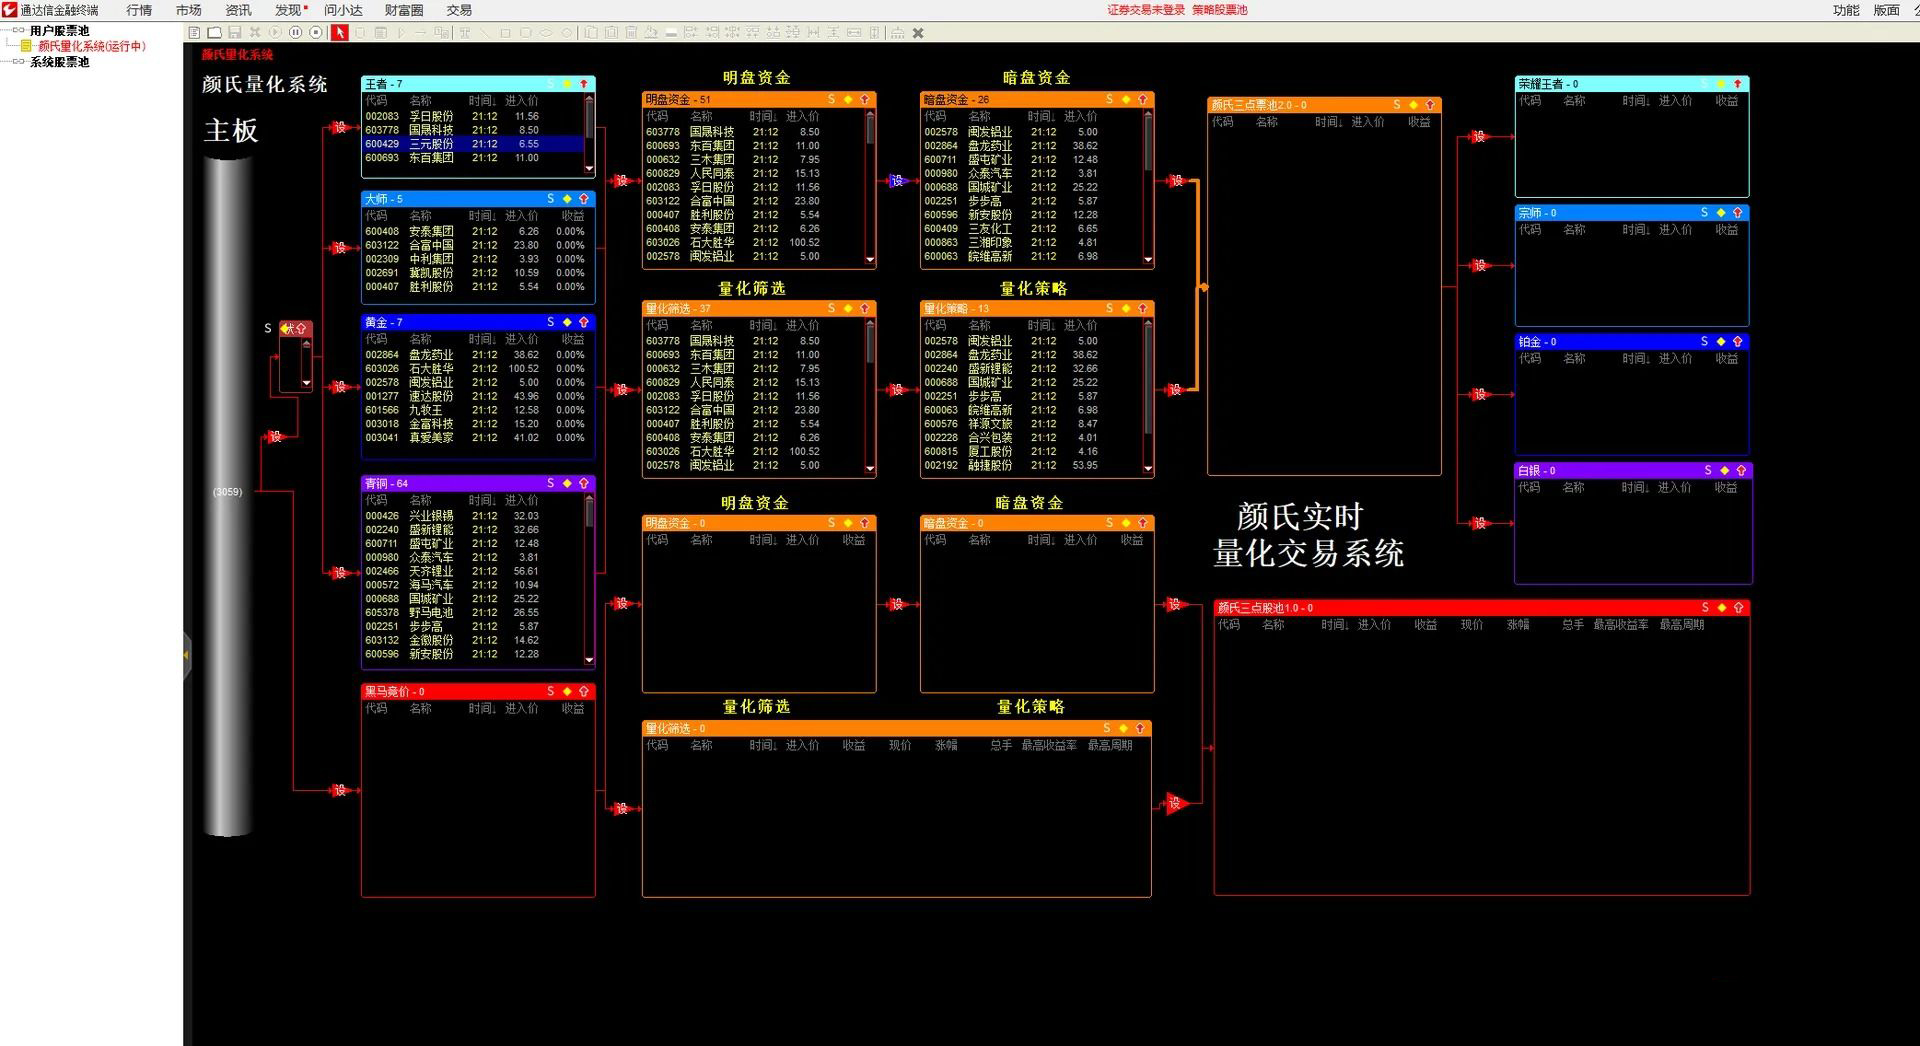Click the X icon at toolbar's right end
1920x1046 pixels.
918,33
